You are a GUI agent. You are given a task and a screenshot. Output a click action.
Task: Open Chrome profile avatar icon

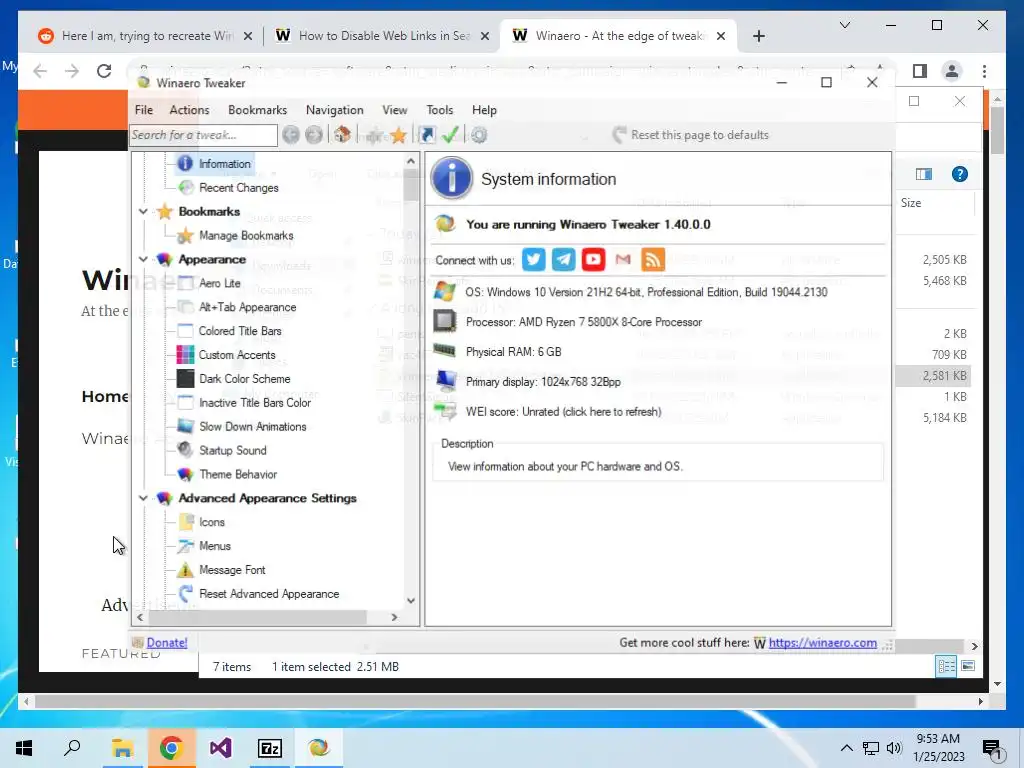point(952,71)
